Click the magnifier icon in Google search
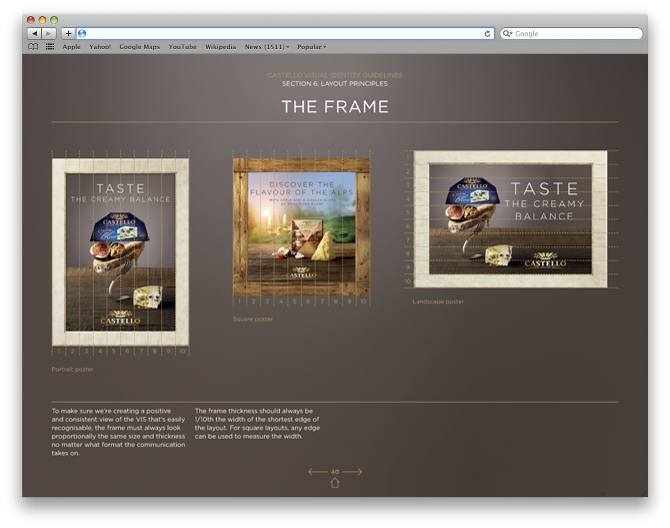Screen dimensions: 670x528 pyautogui.click(x=507, y=33)
